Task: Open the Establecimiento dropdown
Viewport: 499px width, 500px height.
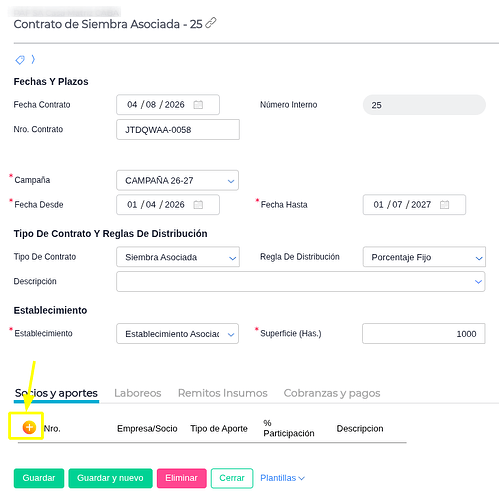Action: (x=177, y=333)
